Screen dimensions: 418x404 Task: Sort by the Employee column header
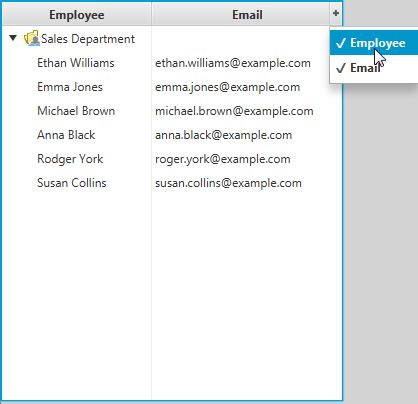pyautogui.click(x=77, y=15)
